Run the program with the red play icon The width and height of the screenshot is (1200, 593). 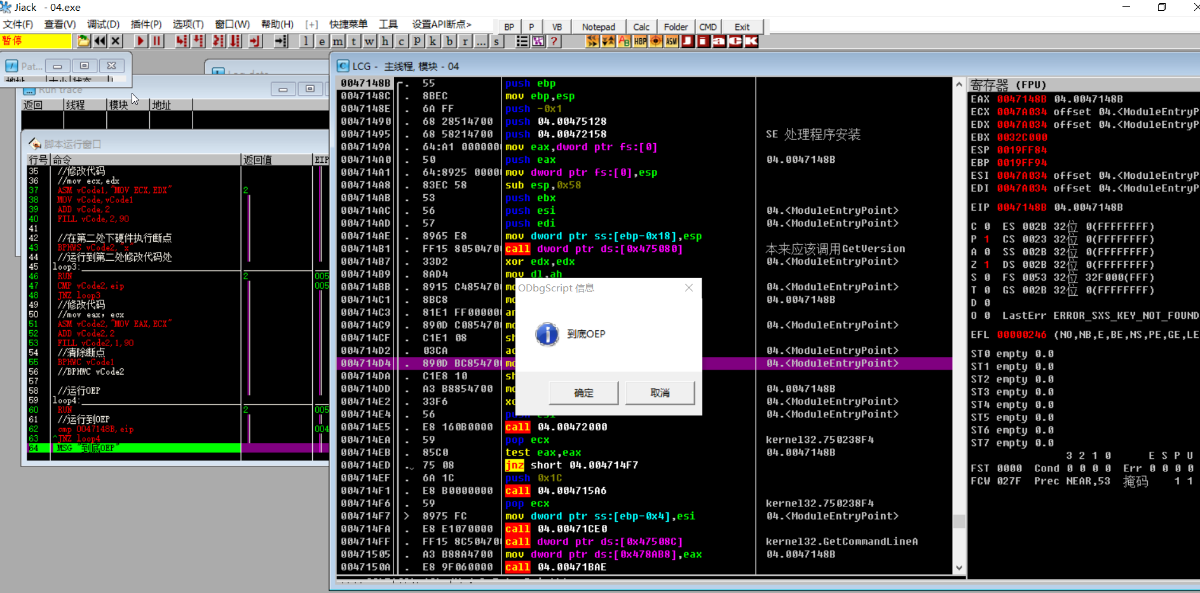tap(141, 41)
